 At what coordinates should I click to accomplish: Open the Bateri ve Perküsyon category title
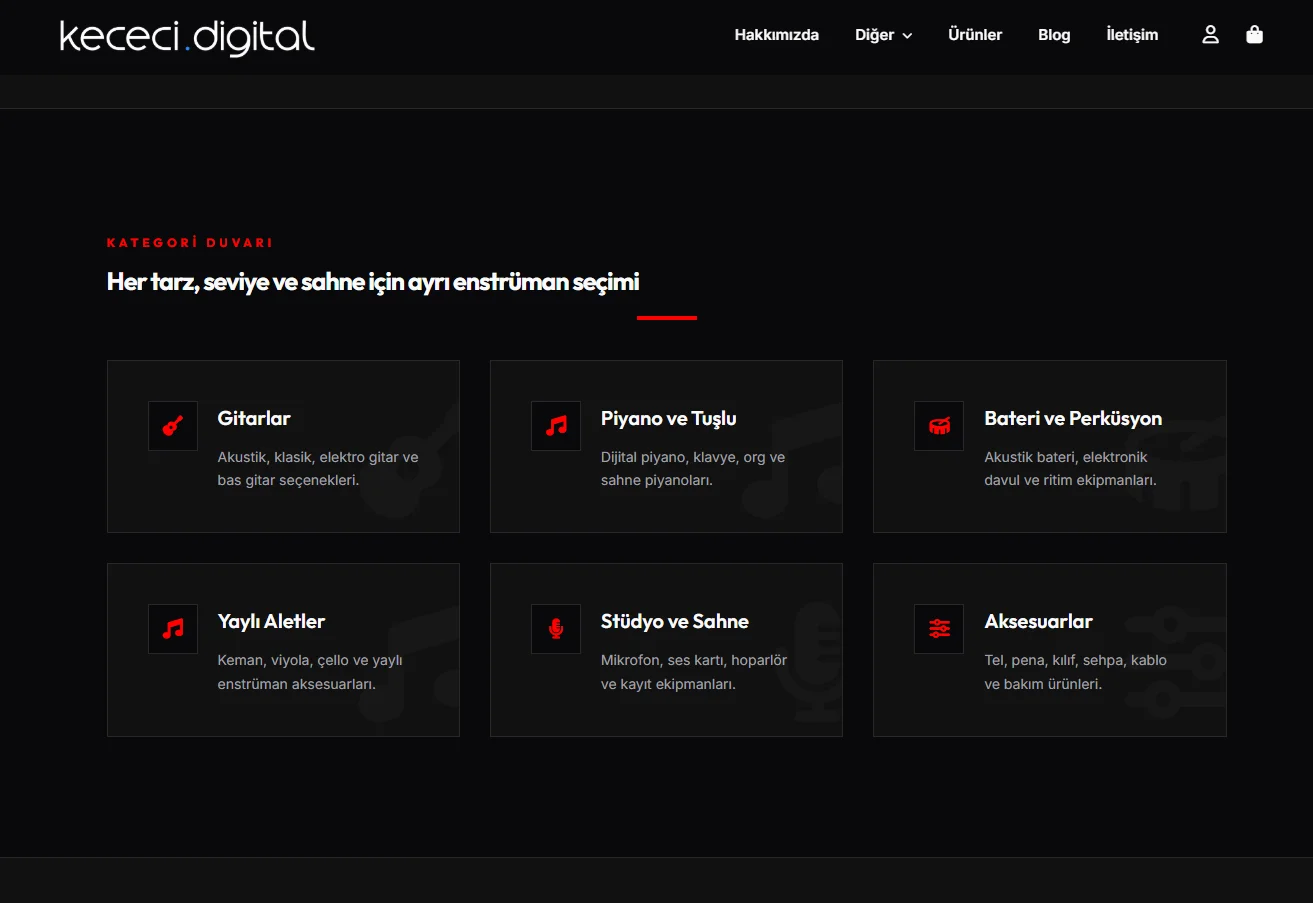tap(1073, 418)
